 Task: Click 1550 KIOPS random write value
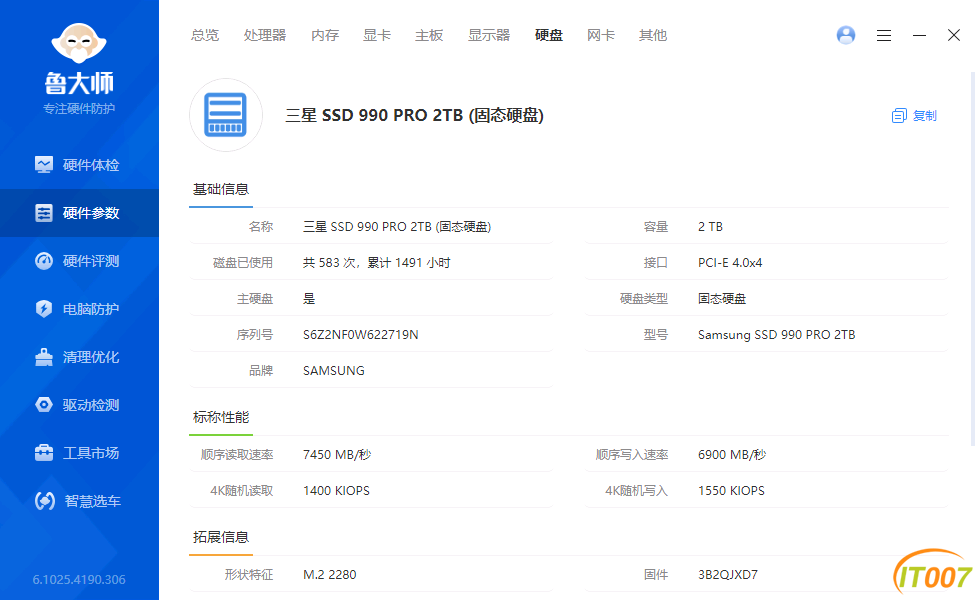pyautogui.click(x=731, y=491)
